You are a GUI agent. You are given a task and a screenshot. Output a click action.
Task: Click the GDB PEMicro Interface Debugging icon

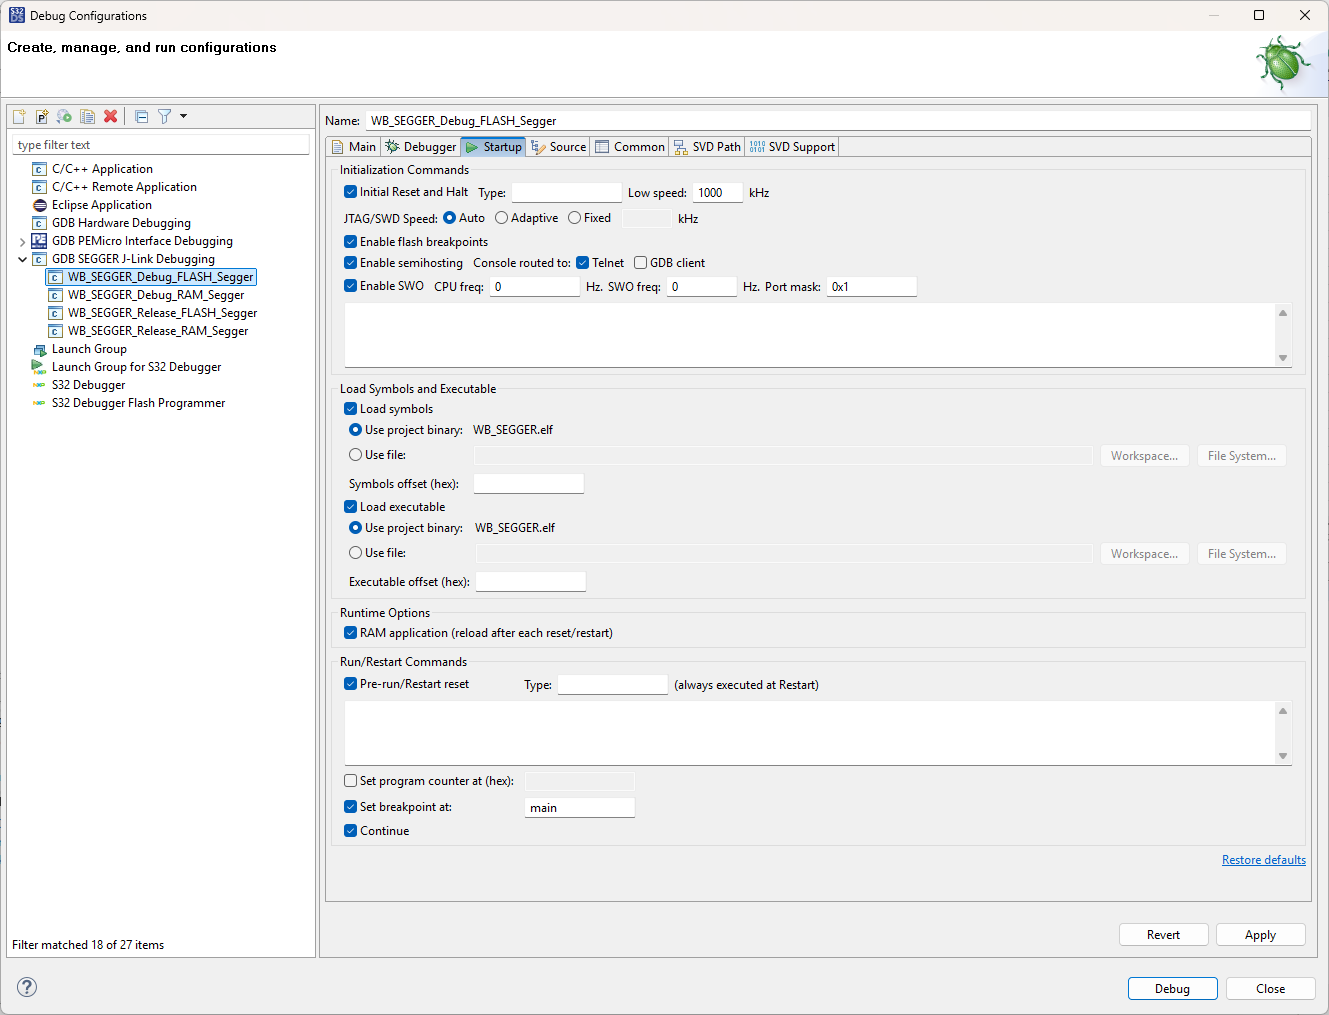tap(40, 241)
